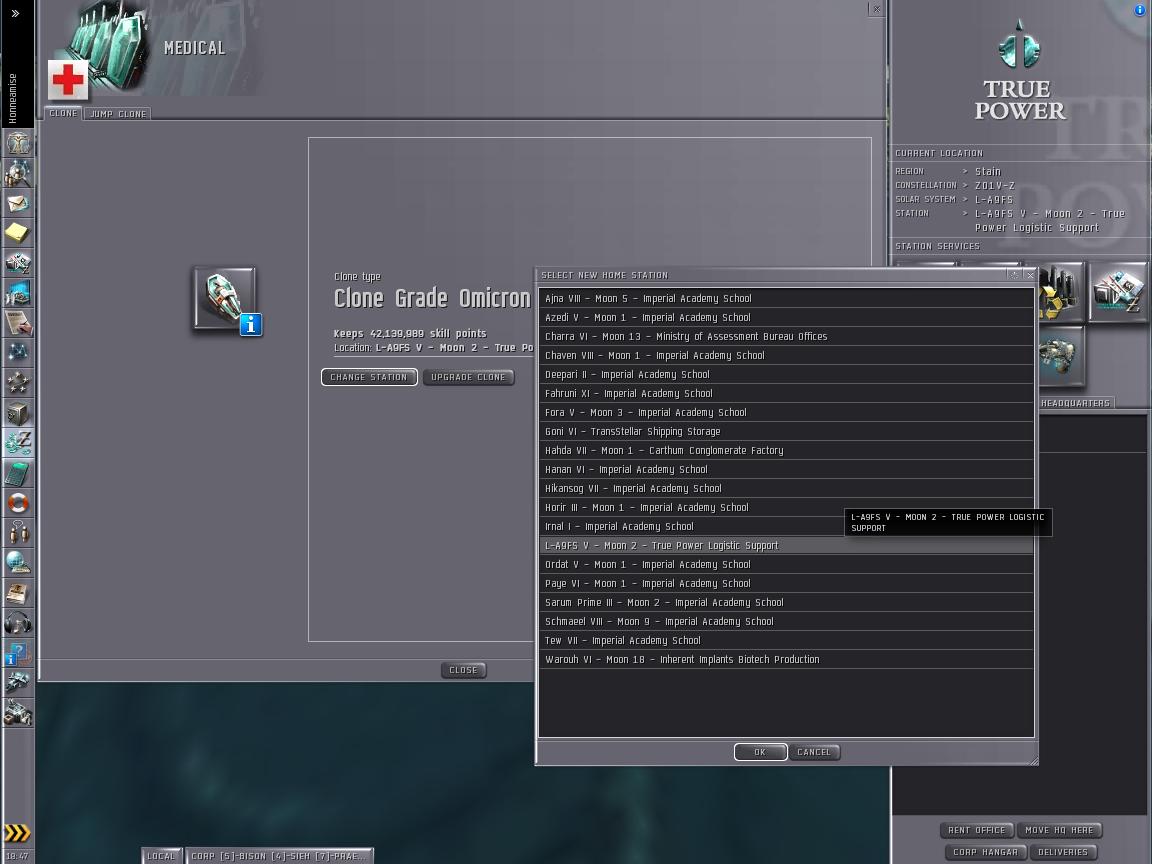Click the Rent Office button
This screenshot has width=1152, height=864.
976,830
